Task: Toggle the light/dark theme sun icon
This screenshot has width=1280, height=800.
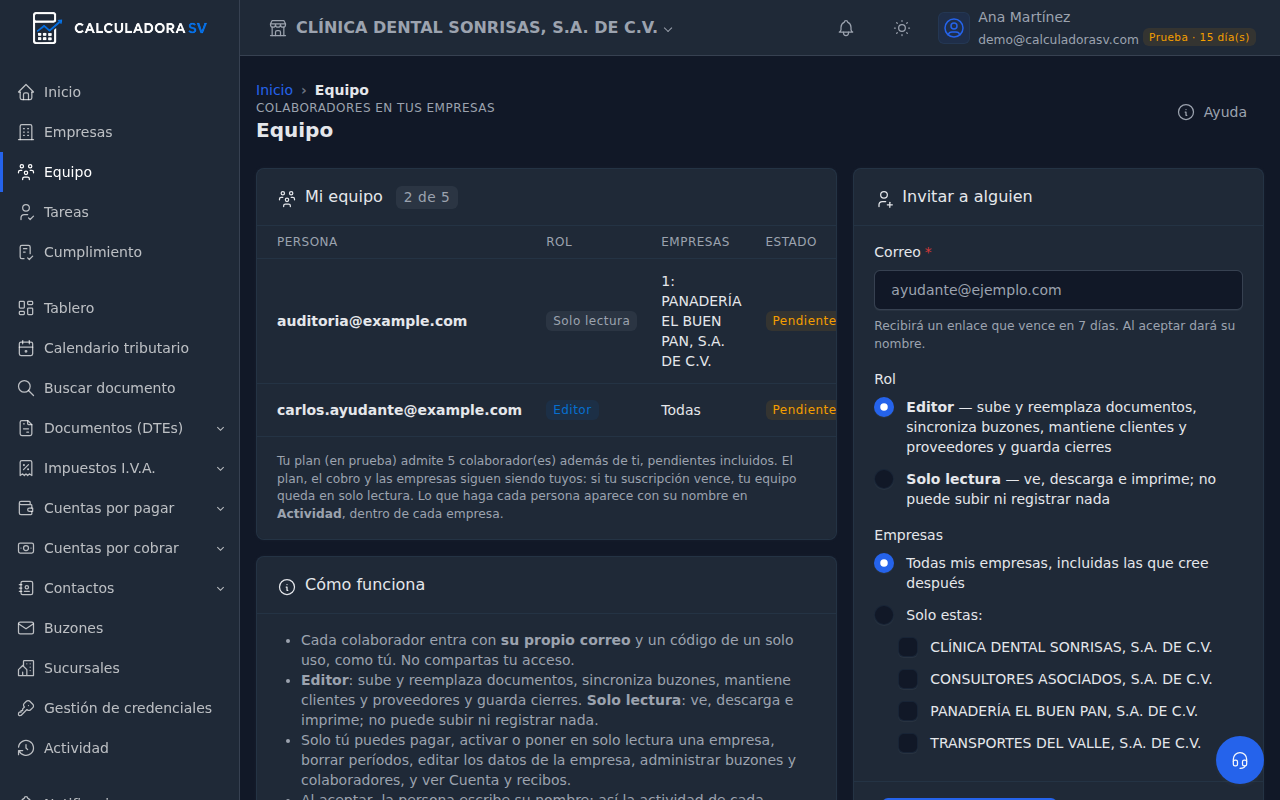Action: (902, 28)
